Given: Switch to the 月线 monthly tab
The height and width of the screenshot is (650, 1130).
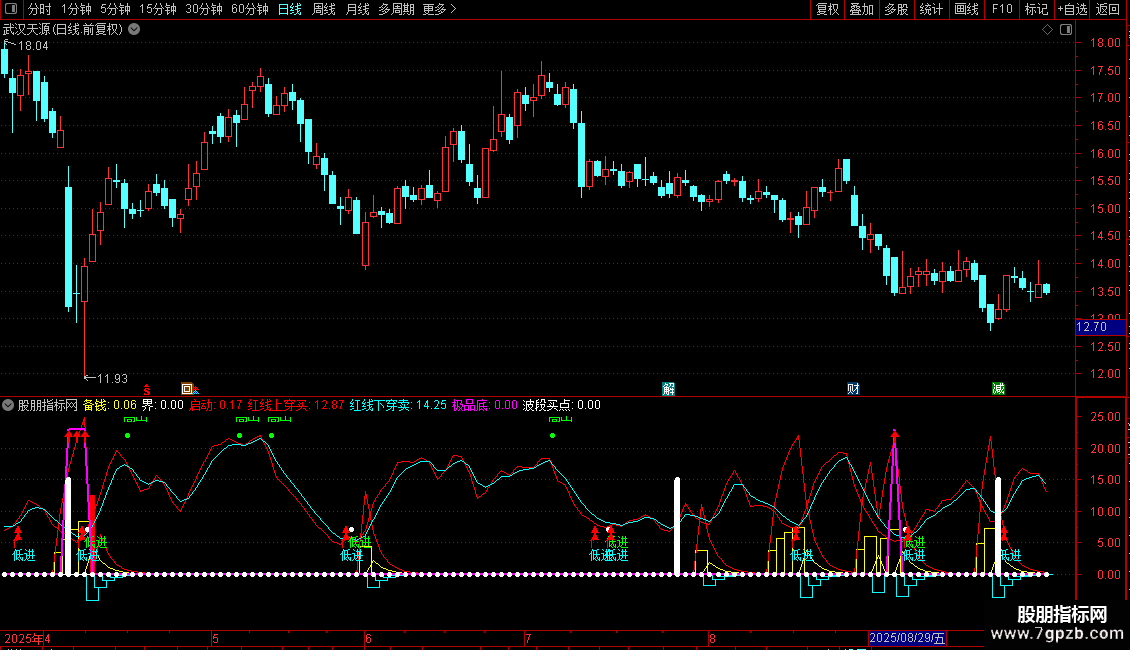Looking at the screenshot, I should click(x=357, y=9).
